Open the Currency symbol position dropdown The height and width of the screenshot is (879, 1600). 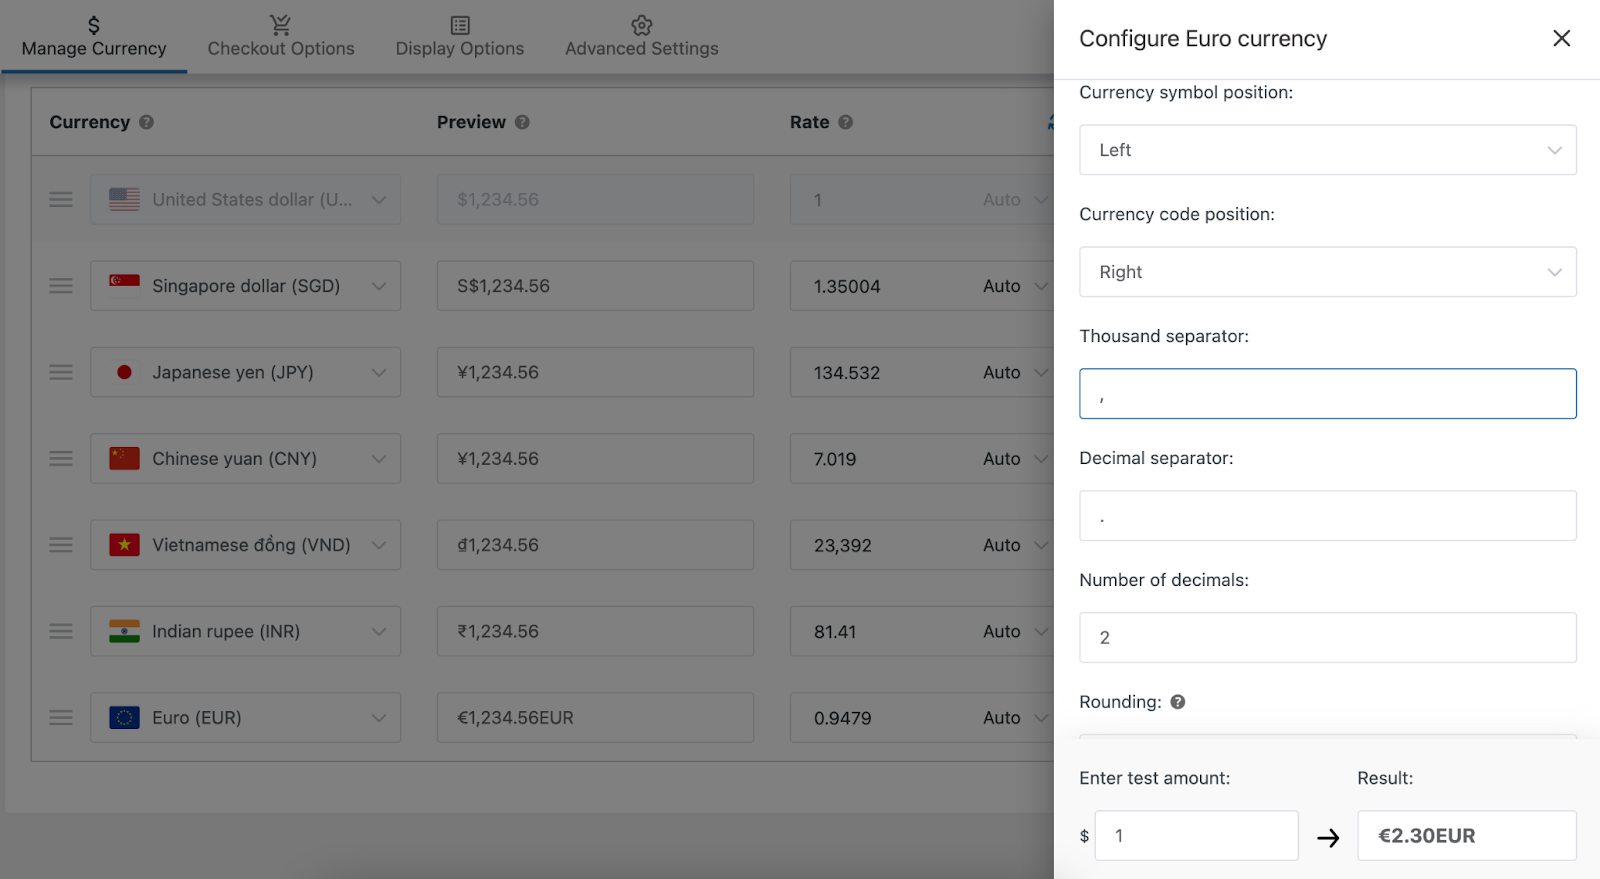coord(1327,150)
